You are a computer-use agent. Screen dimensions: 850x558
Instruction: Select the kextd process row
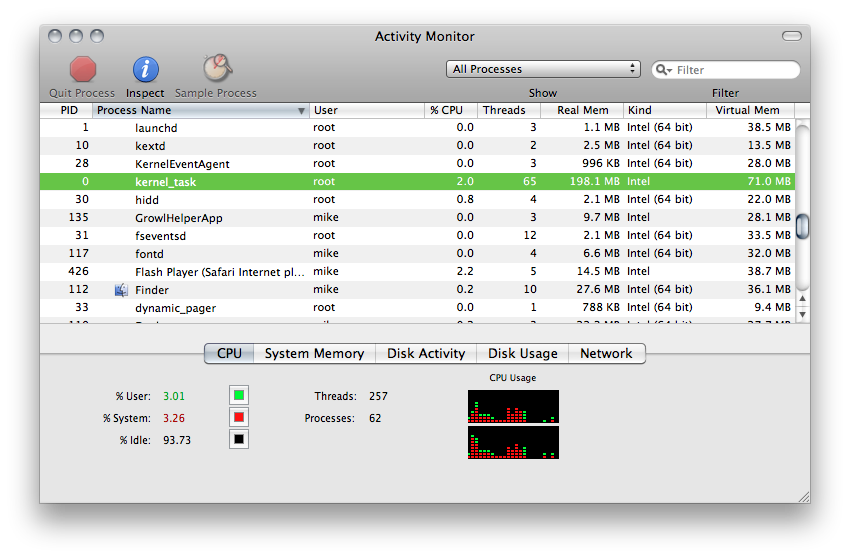(x=417, y=145)
